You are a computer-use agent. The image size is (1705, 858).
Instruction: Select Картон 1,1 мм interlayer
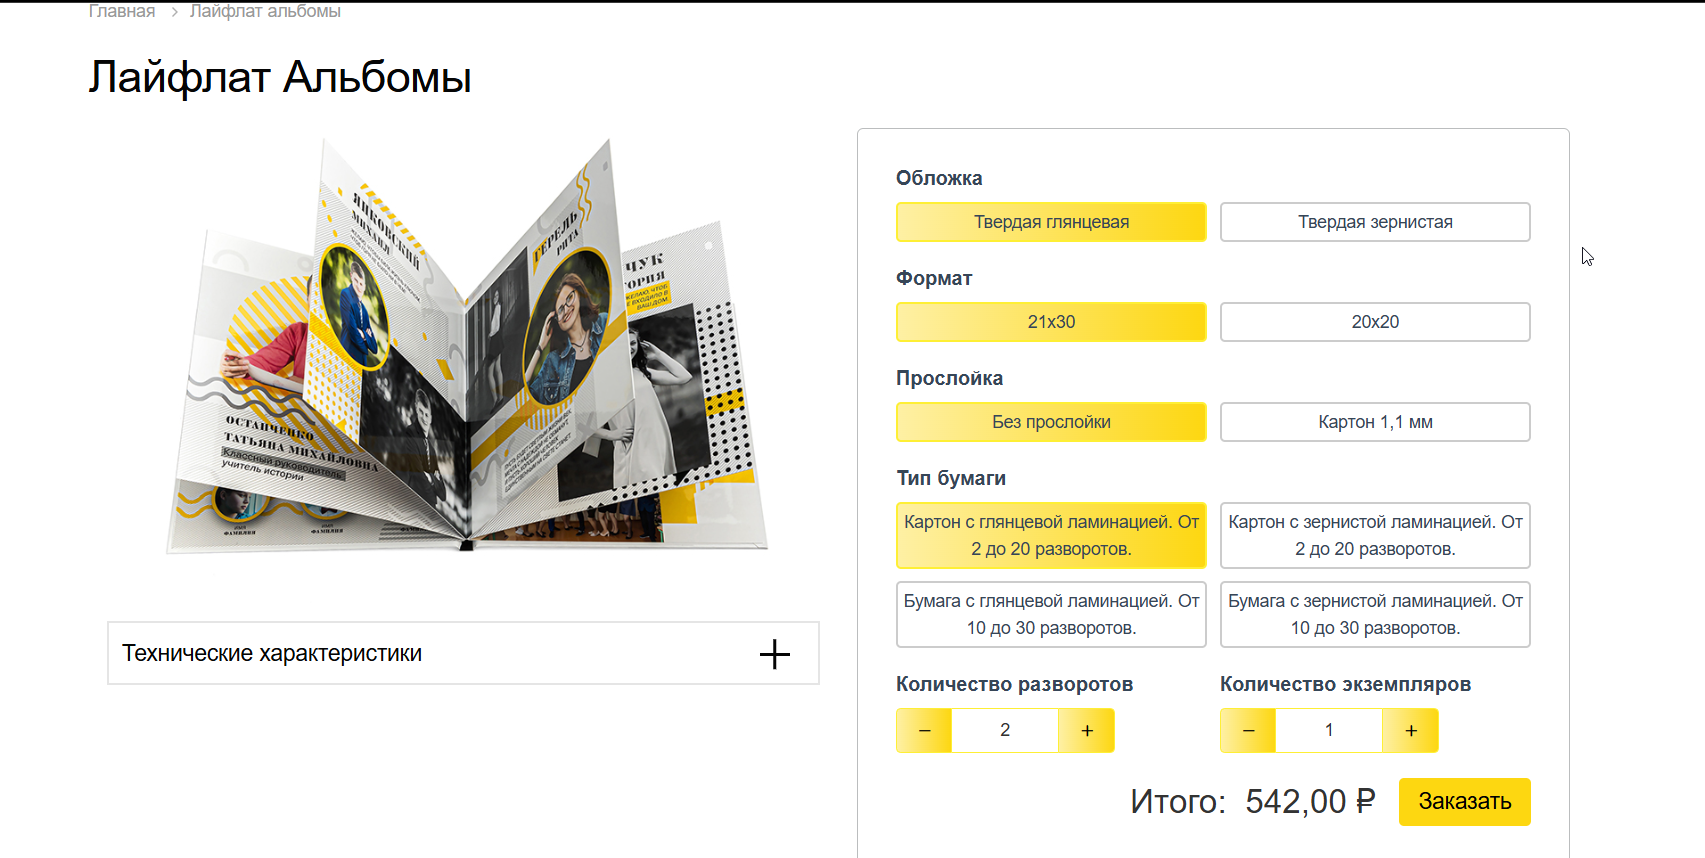point(1375,422)
